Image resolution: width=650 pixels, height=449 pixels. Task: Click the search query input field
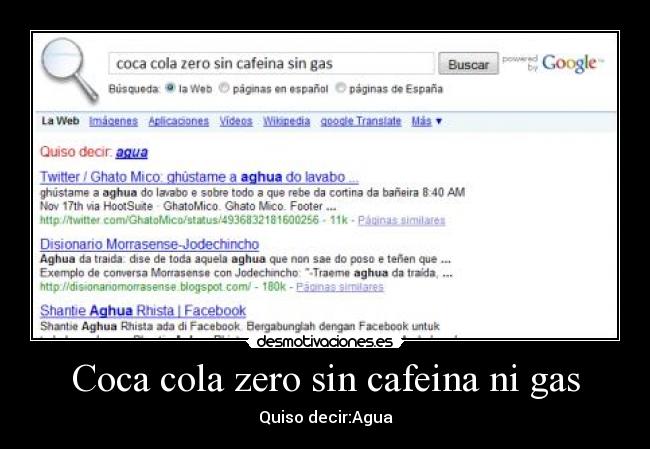271,63
